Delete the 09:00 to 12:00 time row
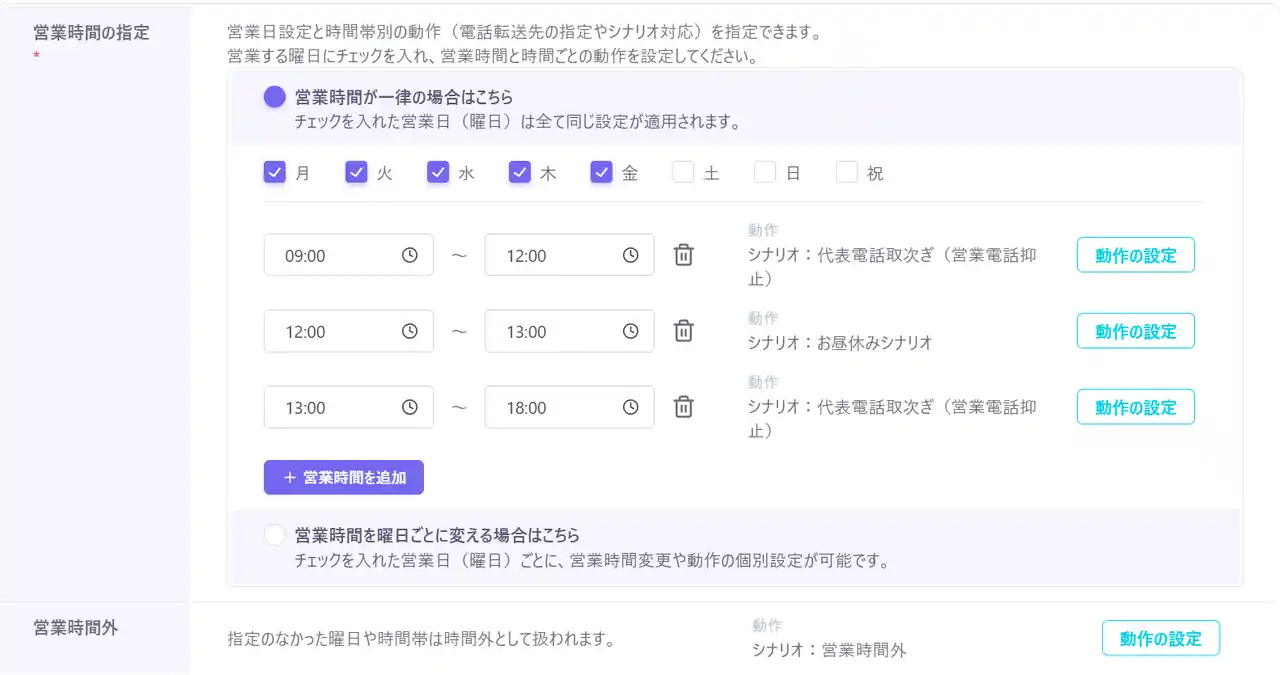The height and width of the screenshot is (675, 1280). coord(683,255)
